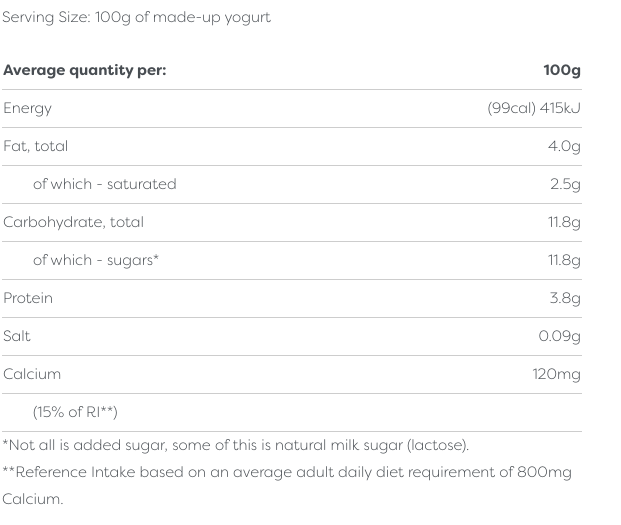Select the 120mg calcium value
The image size is (621, 525).
click(556, 374)
